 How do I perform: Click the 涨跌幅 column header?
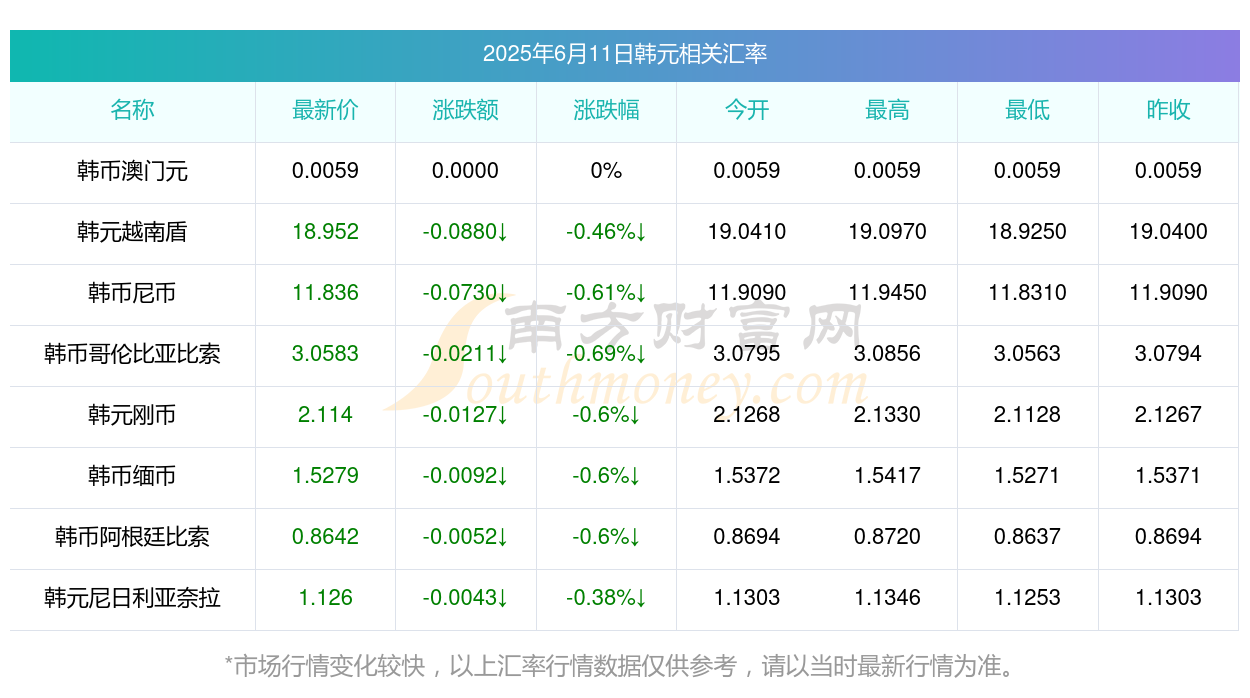tap(606, 110)
